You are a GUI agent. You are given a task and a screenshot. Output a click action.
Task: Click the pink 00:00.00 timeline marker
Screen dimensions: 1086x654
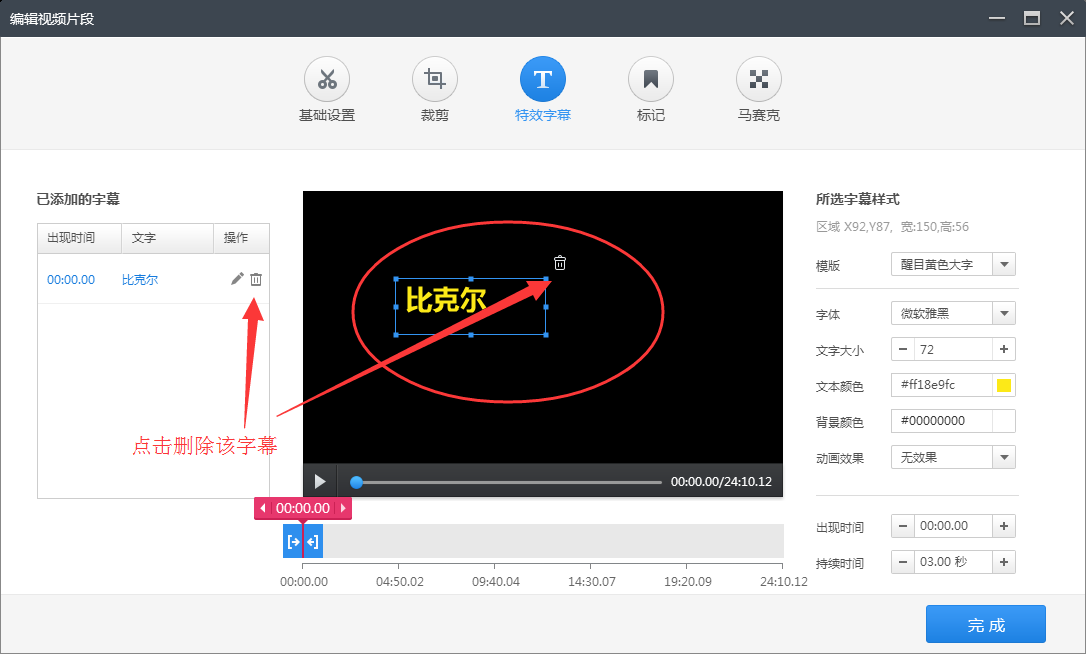[x=304, y=508]
